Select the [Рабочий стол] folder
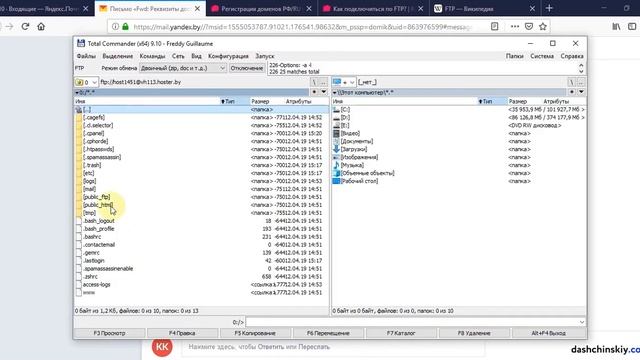The height and width of the screenshot is (360, 640). tap(459, 181)
